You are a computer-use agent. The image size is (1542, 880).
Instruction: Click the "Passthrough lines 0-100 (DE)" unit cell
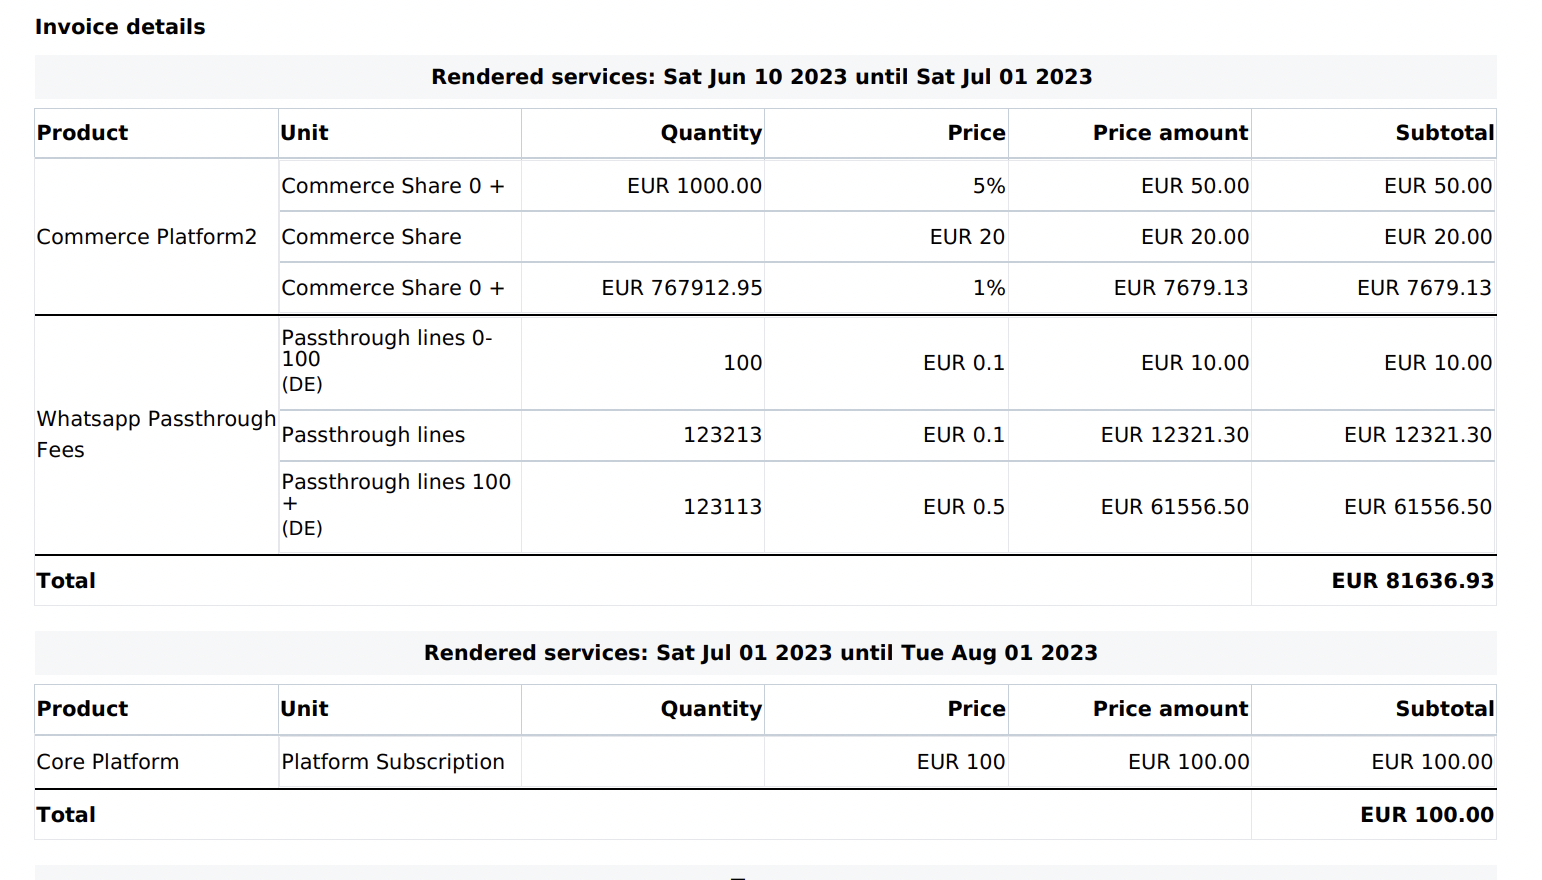click(x=387, y=360)
